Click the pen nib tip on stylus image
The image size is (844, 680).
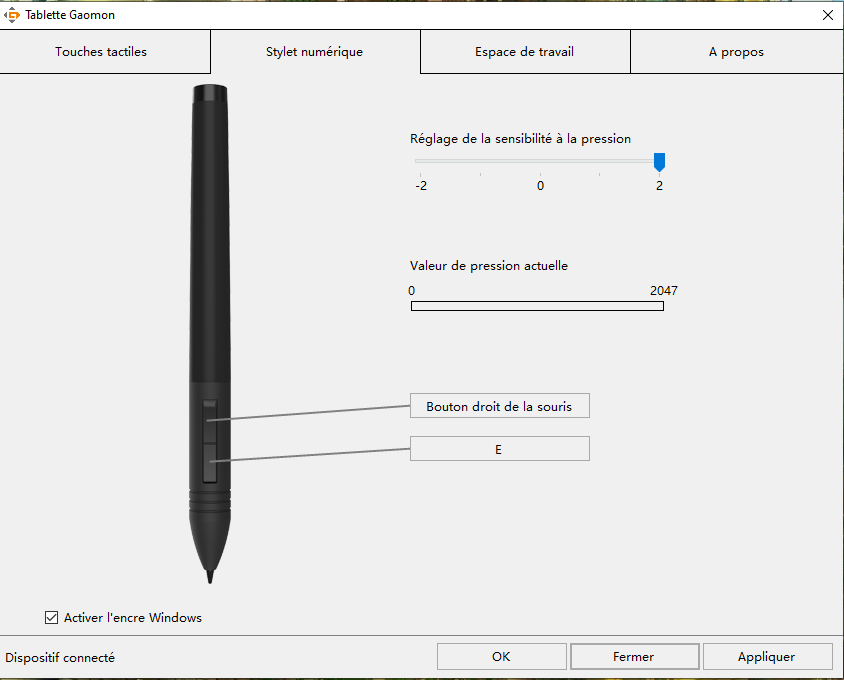[x=209, y=576]
